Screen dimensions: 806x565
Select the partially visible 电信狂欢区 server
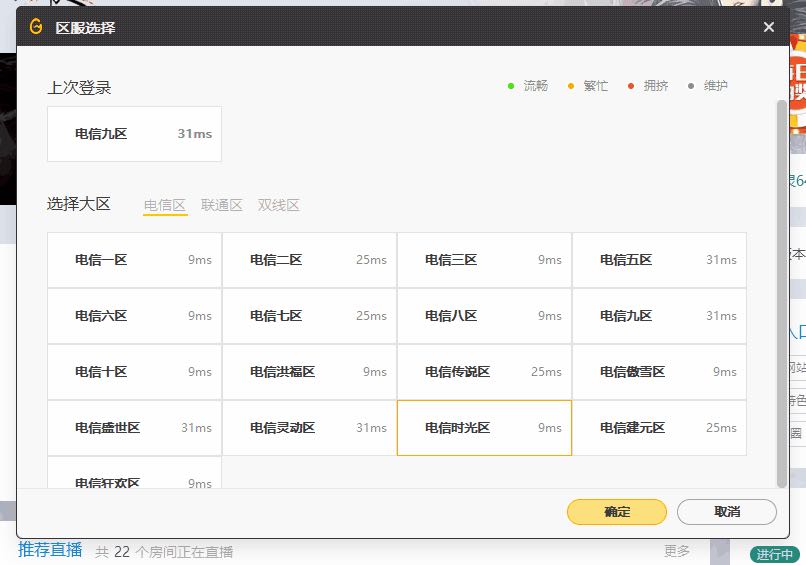point(135,473)
